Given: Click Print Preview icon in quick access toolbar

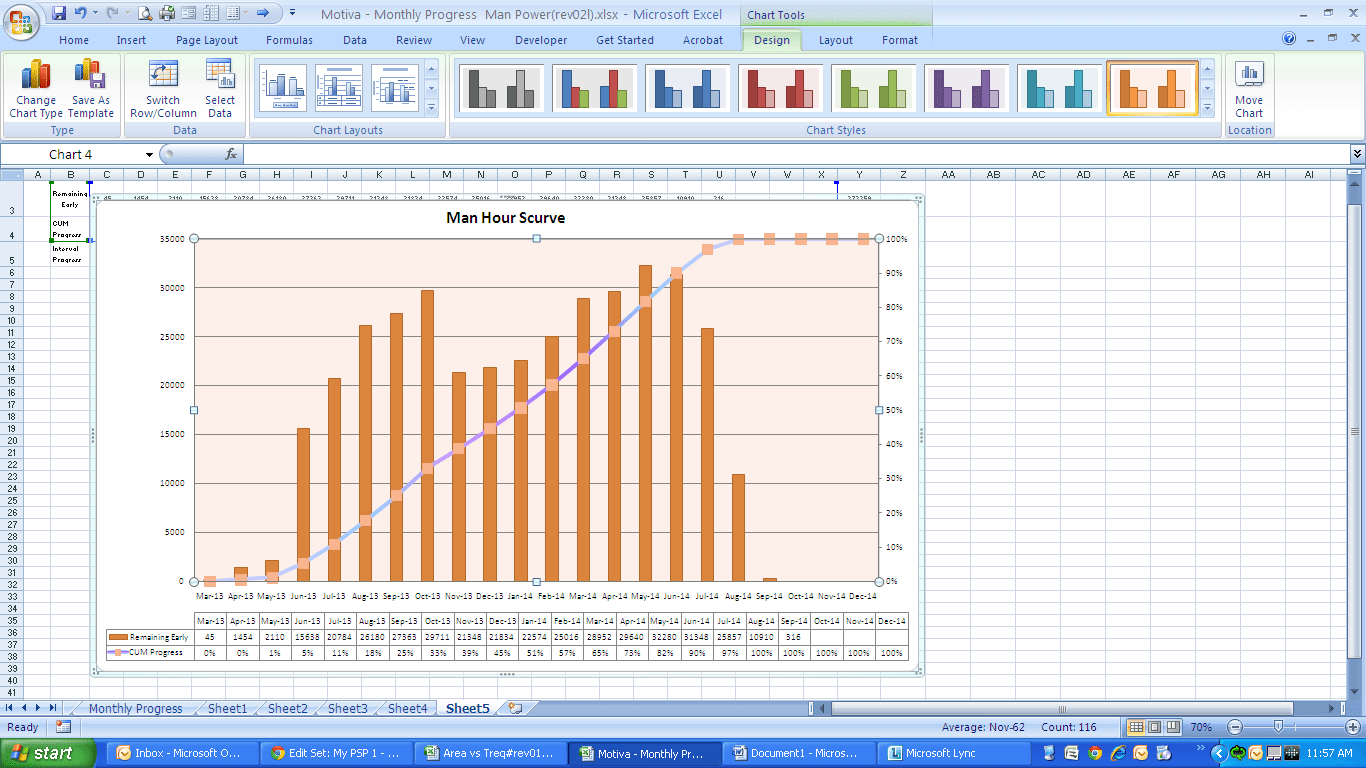Looking at the screenshot, I should pyautogui.click(x=145, y=13).
